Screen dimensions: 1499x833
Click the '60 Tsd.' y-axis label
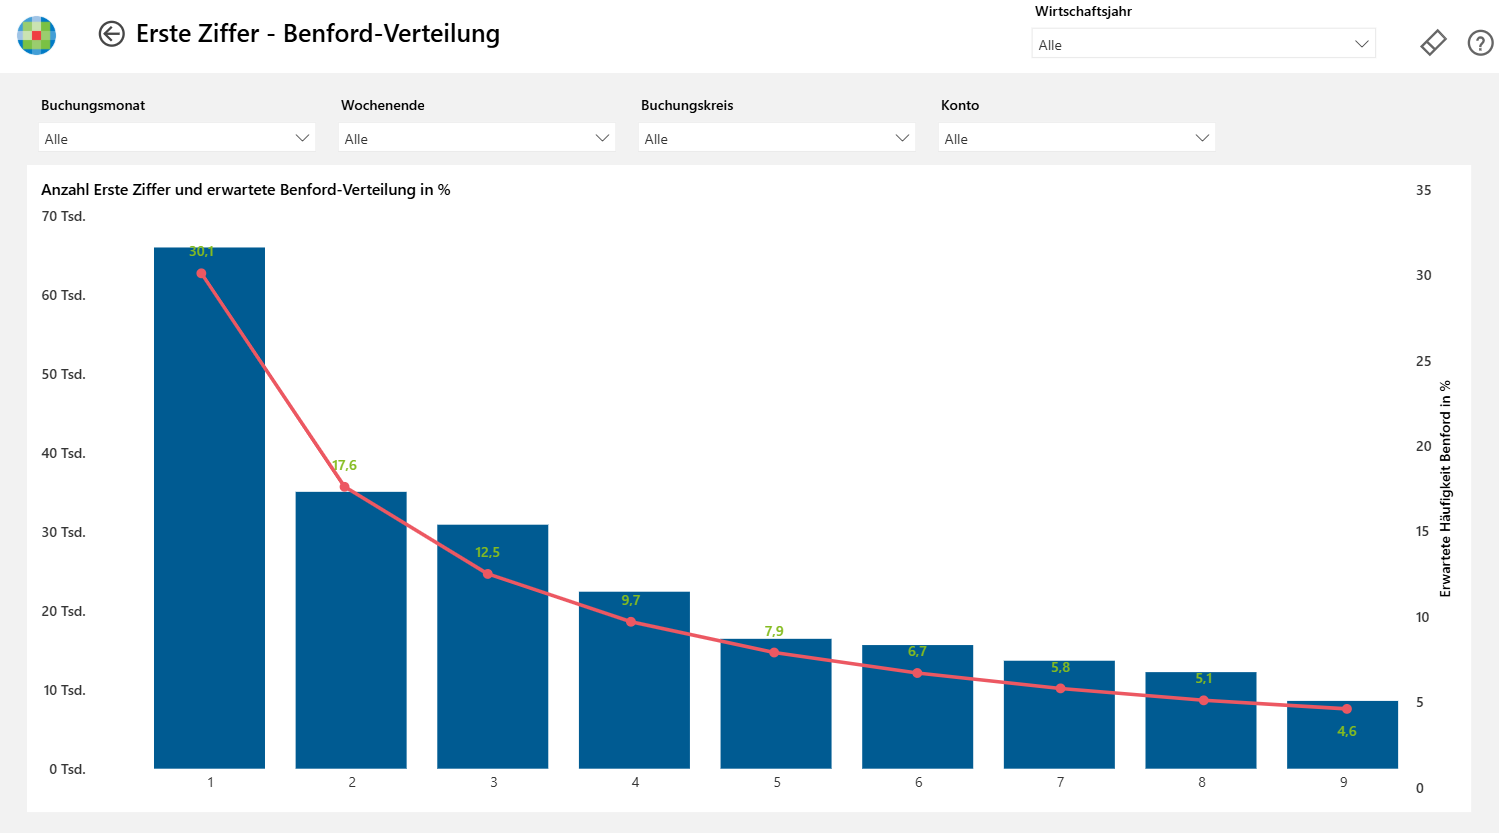click(64, 295)
